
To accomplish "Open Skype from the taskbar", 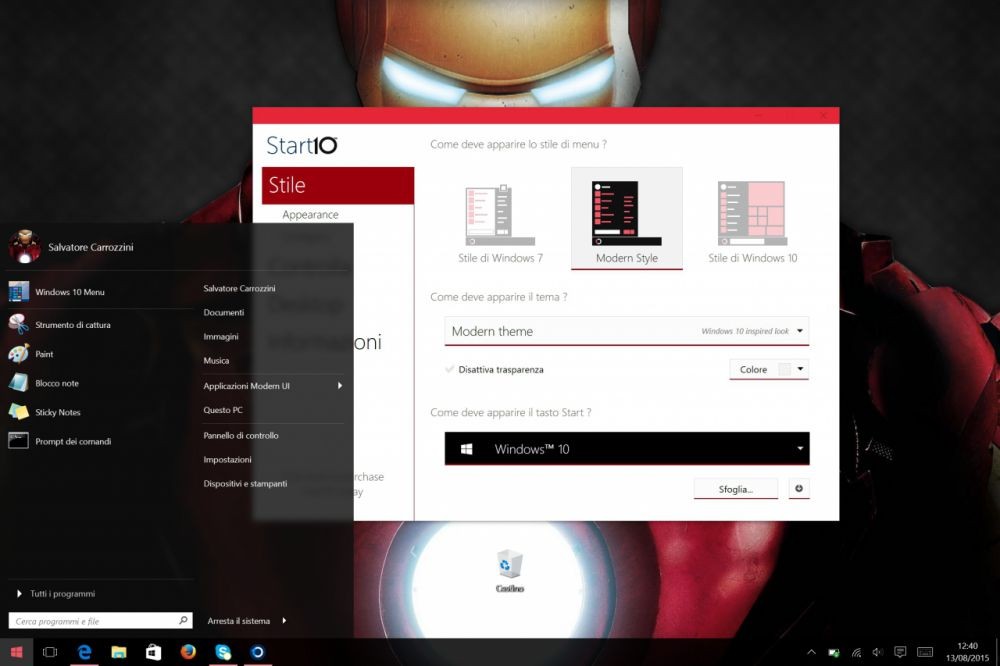I will coord(223,652).
